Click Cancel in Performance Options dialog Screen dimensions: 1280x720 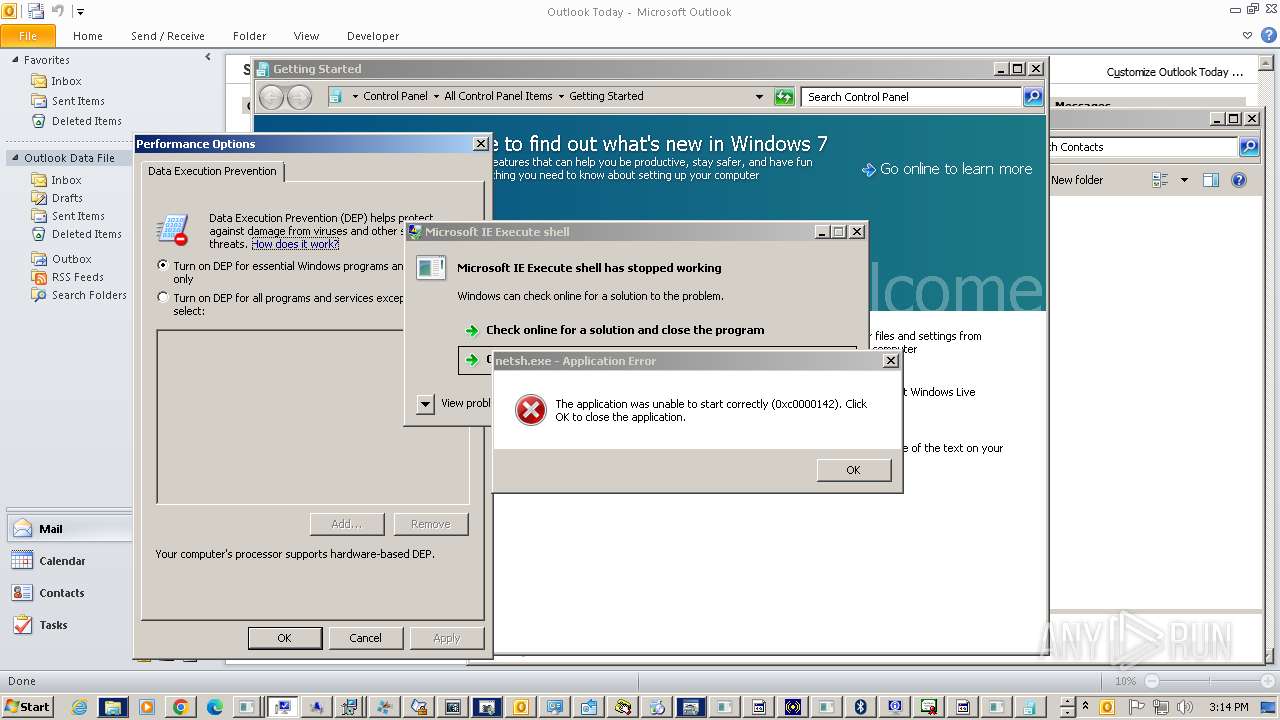point(365,638)
